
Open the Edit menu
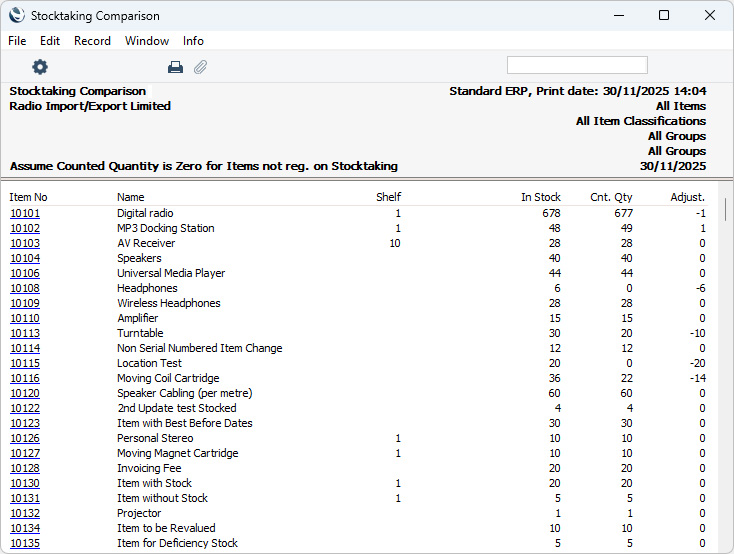(50, 41)
